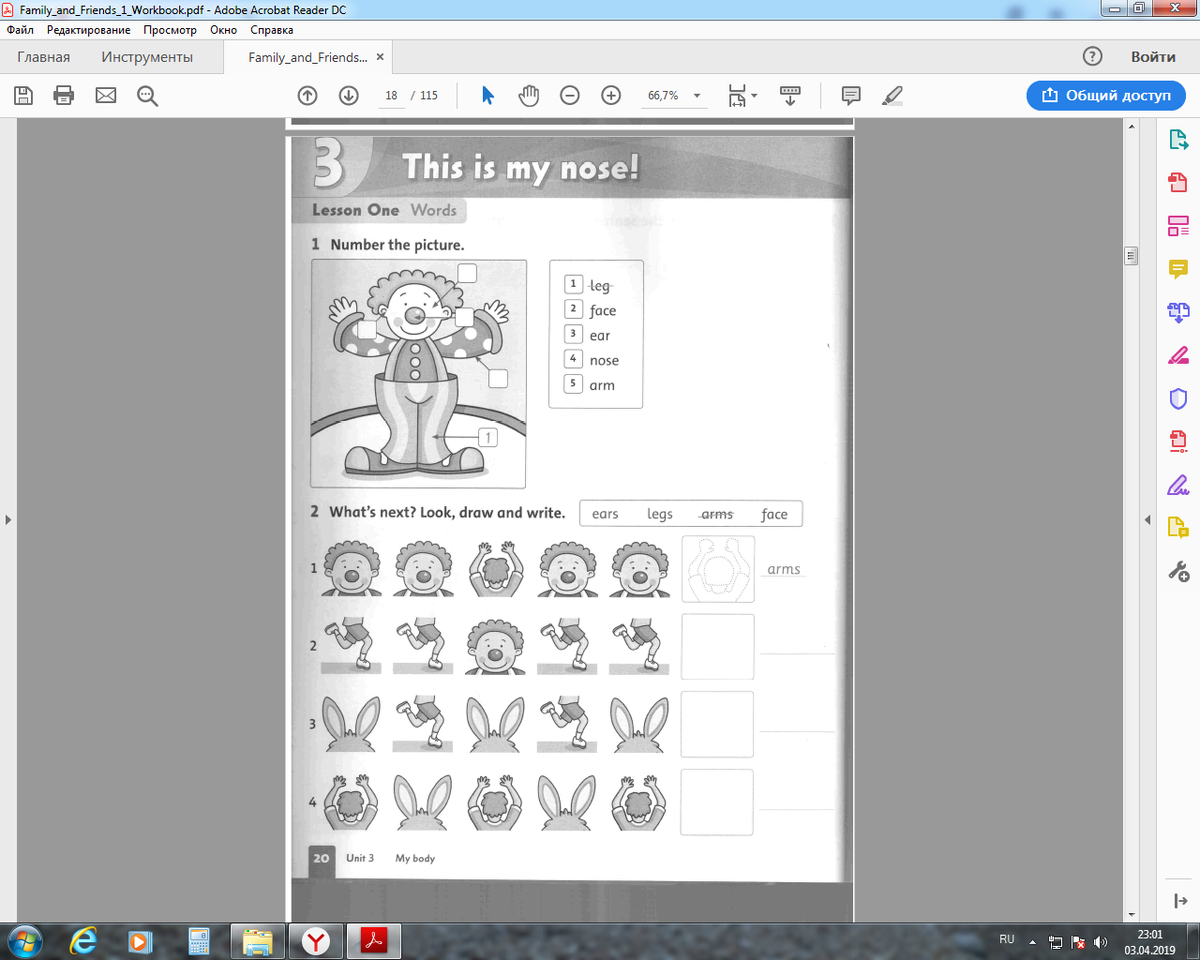The height and width of the screenshot is (960, 1200).
Task: Show hidden system tray icons
Action: tap(1033, 942)
